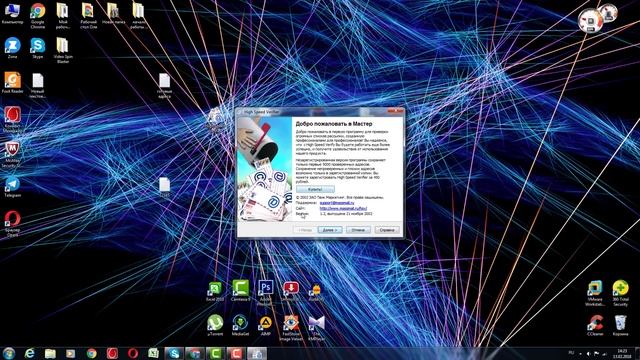Switch to red Camtasia recorder taskbar button

(x=236, y=353)
